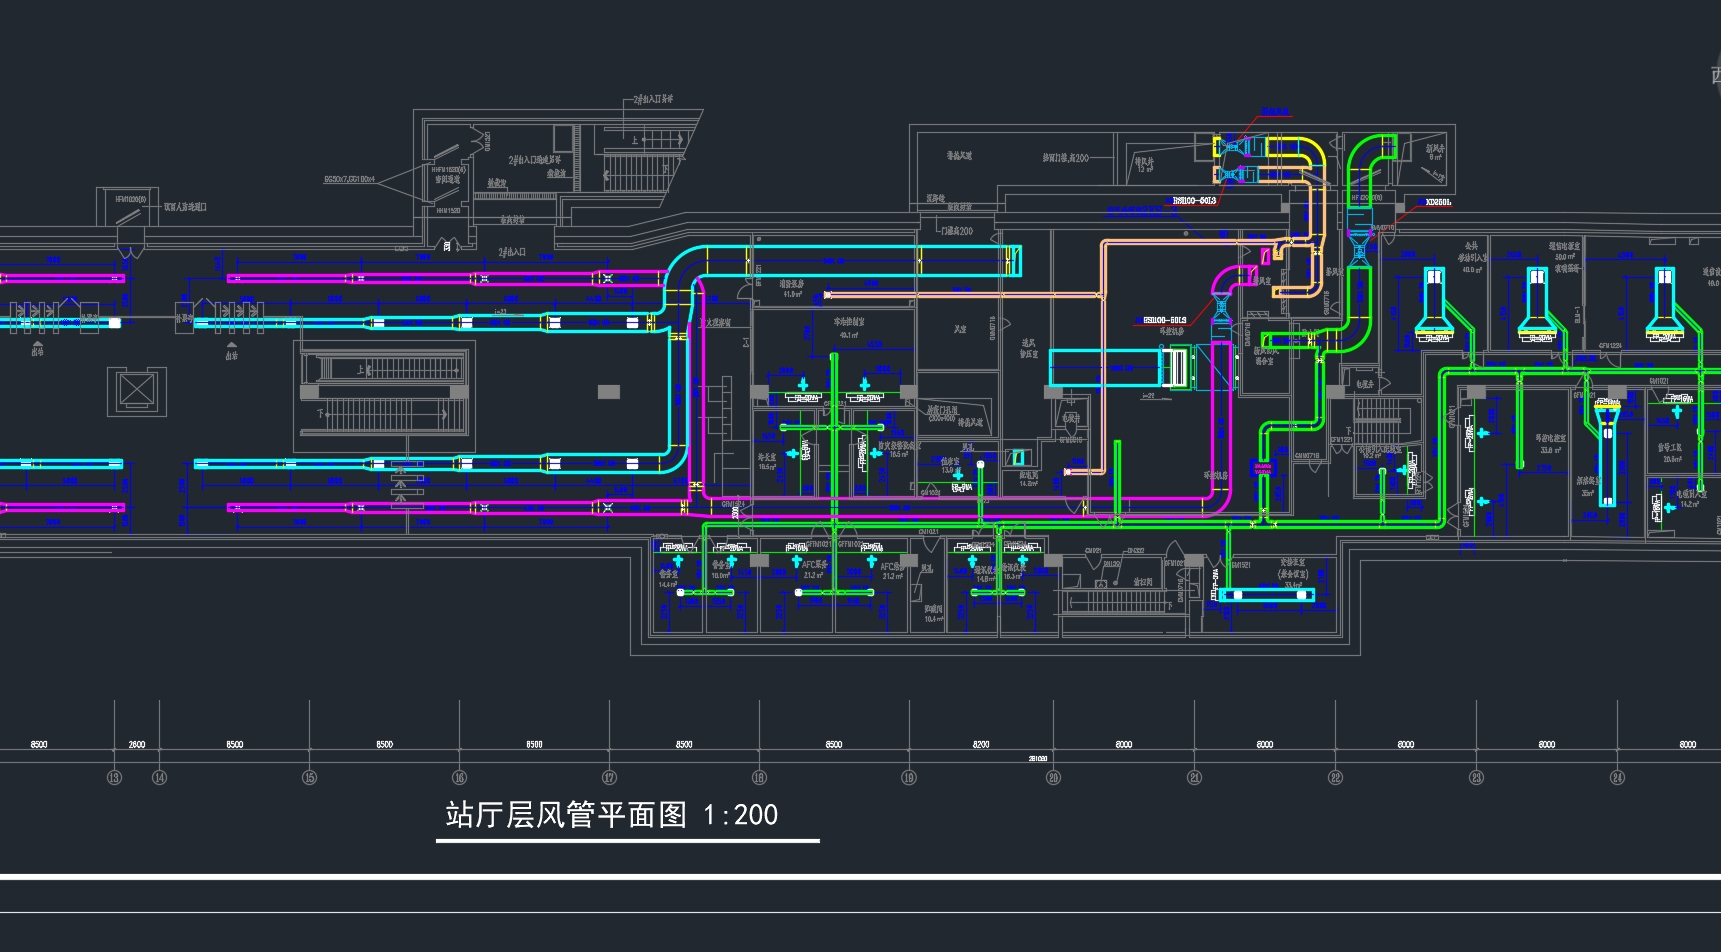Viewport: 1721px width, 952px height.
Task: Select the BSH100-60L3 equipment tag
Action: tap(1193, 201)
